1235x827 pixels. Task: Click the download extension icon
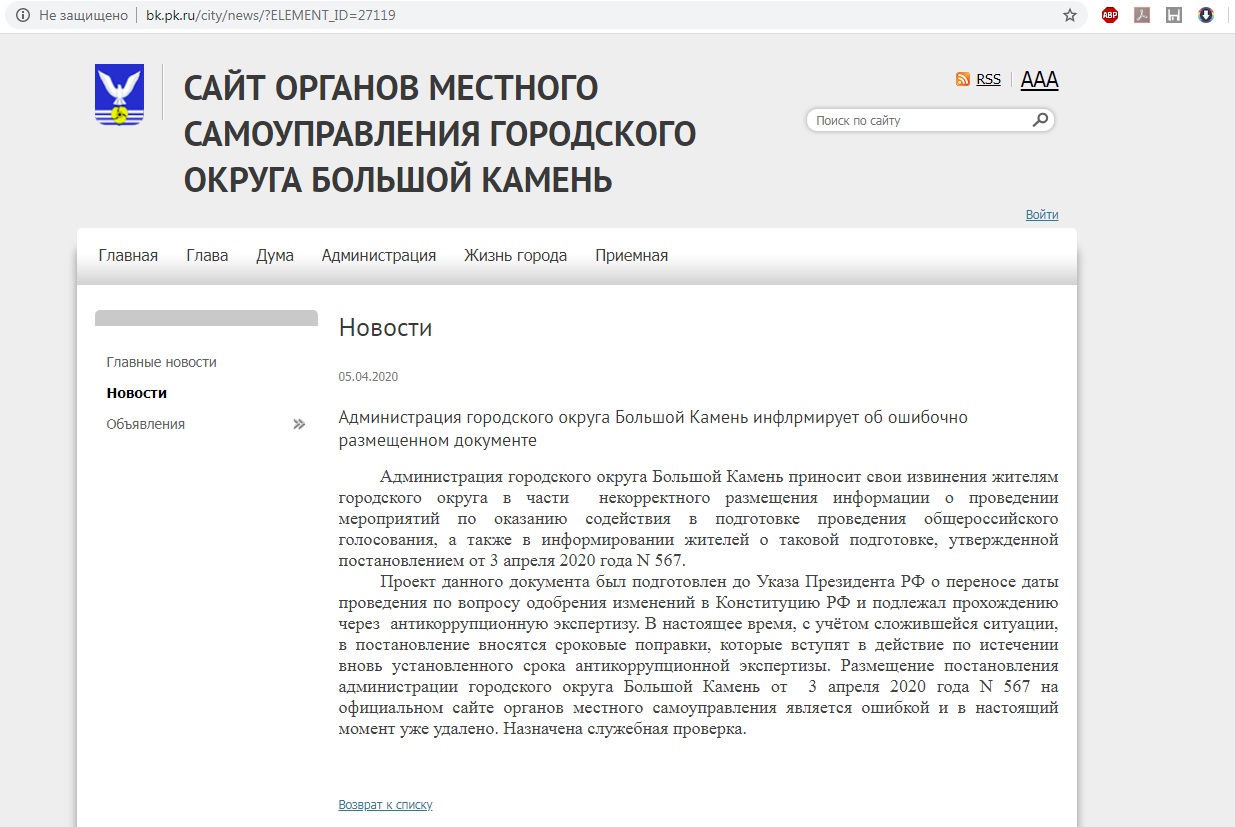pyautogui.click(x=1206, y=15)
